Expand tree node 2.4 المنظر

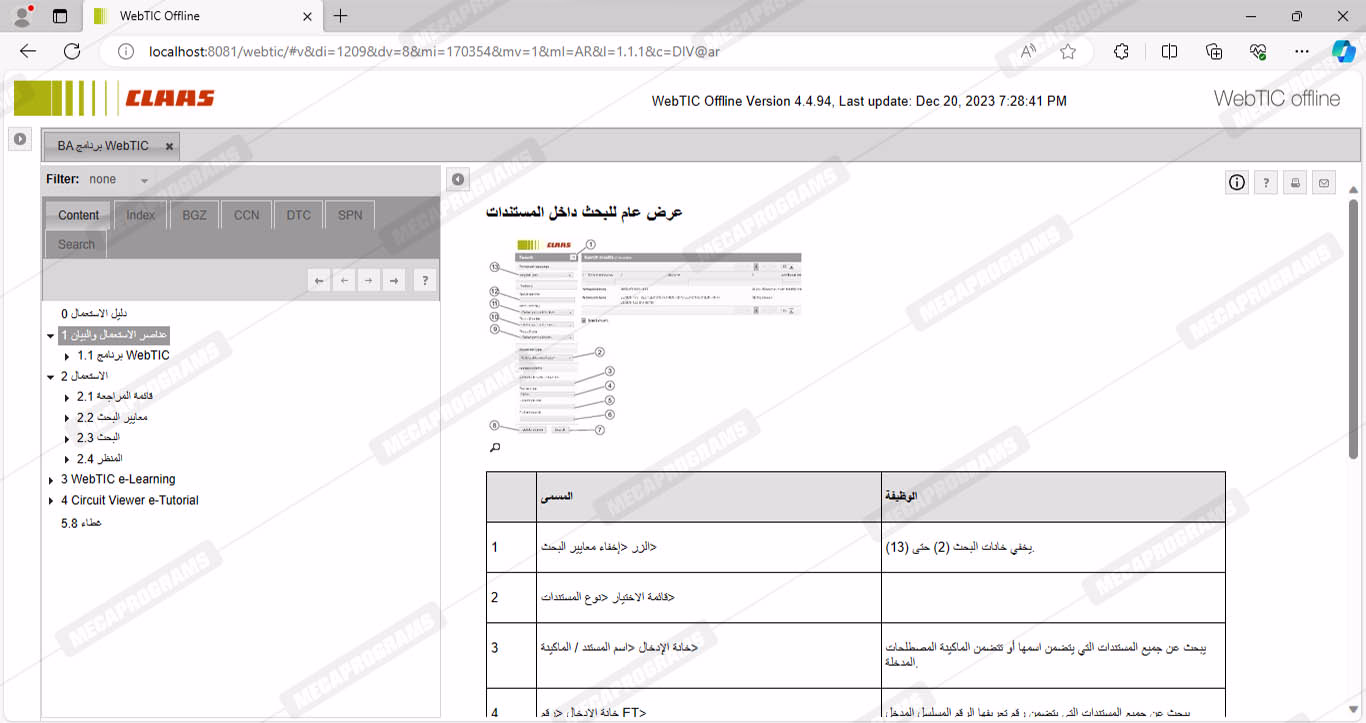tap(67, 459)
